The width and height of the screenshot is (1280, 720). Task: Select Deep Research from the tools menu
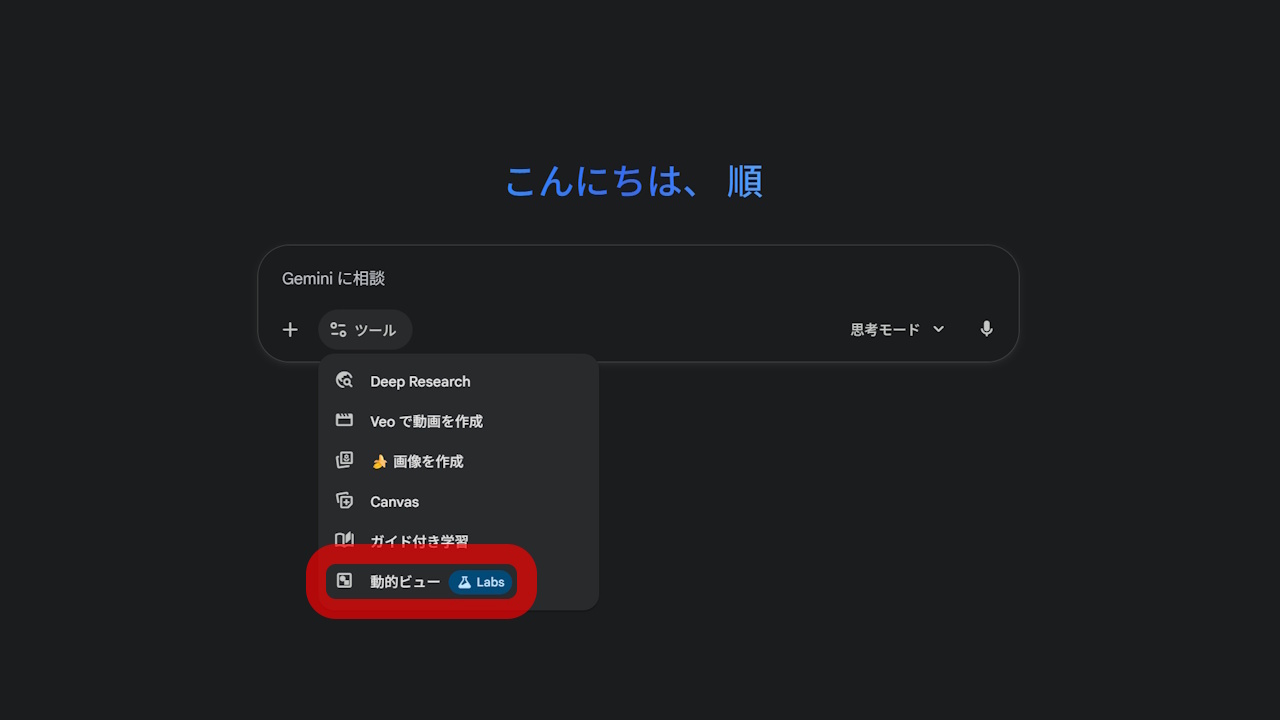[x=420, y=381]
